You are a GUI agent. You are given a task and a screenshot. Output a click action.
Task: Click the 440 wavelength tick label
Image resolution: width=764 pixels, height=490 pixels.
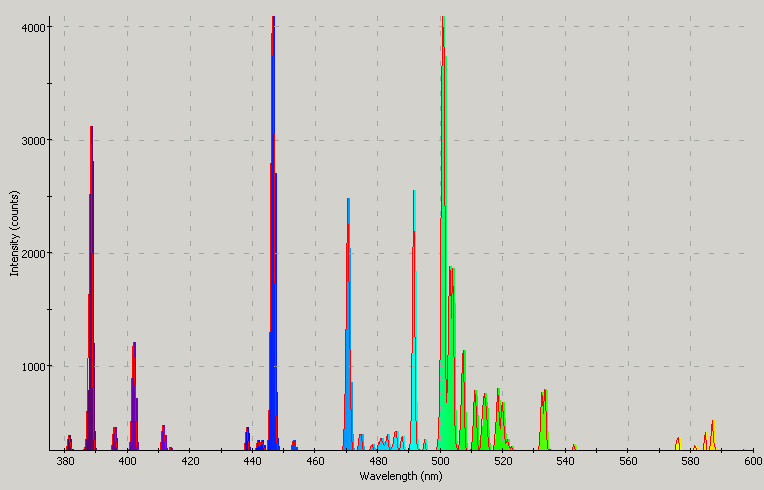252,461
